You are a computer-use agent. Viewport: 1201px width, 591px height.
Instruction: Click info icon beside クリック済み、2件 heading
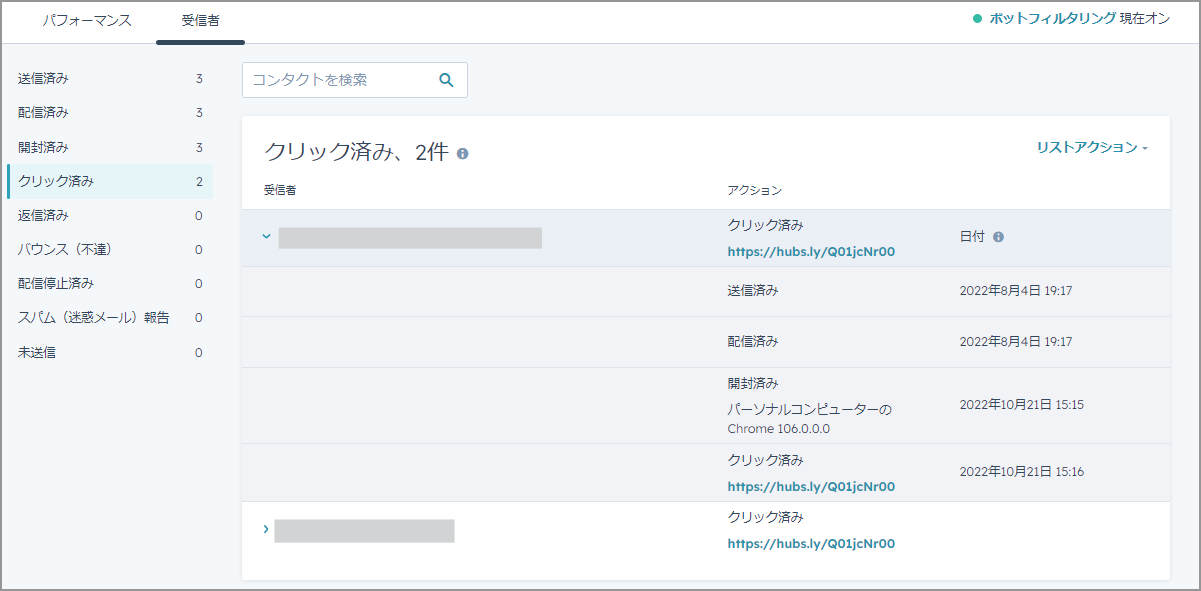(x=462, y=154)
